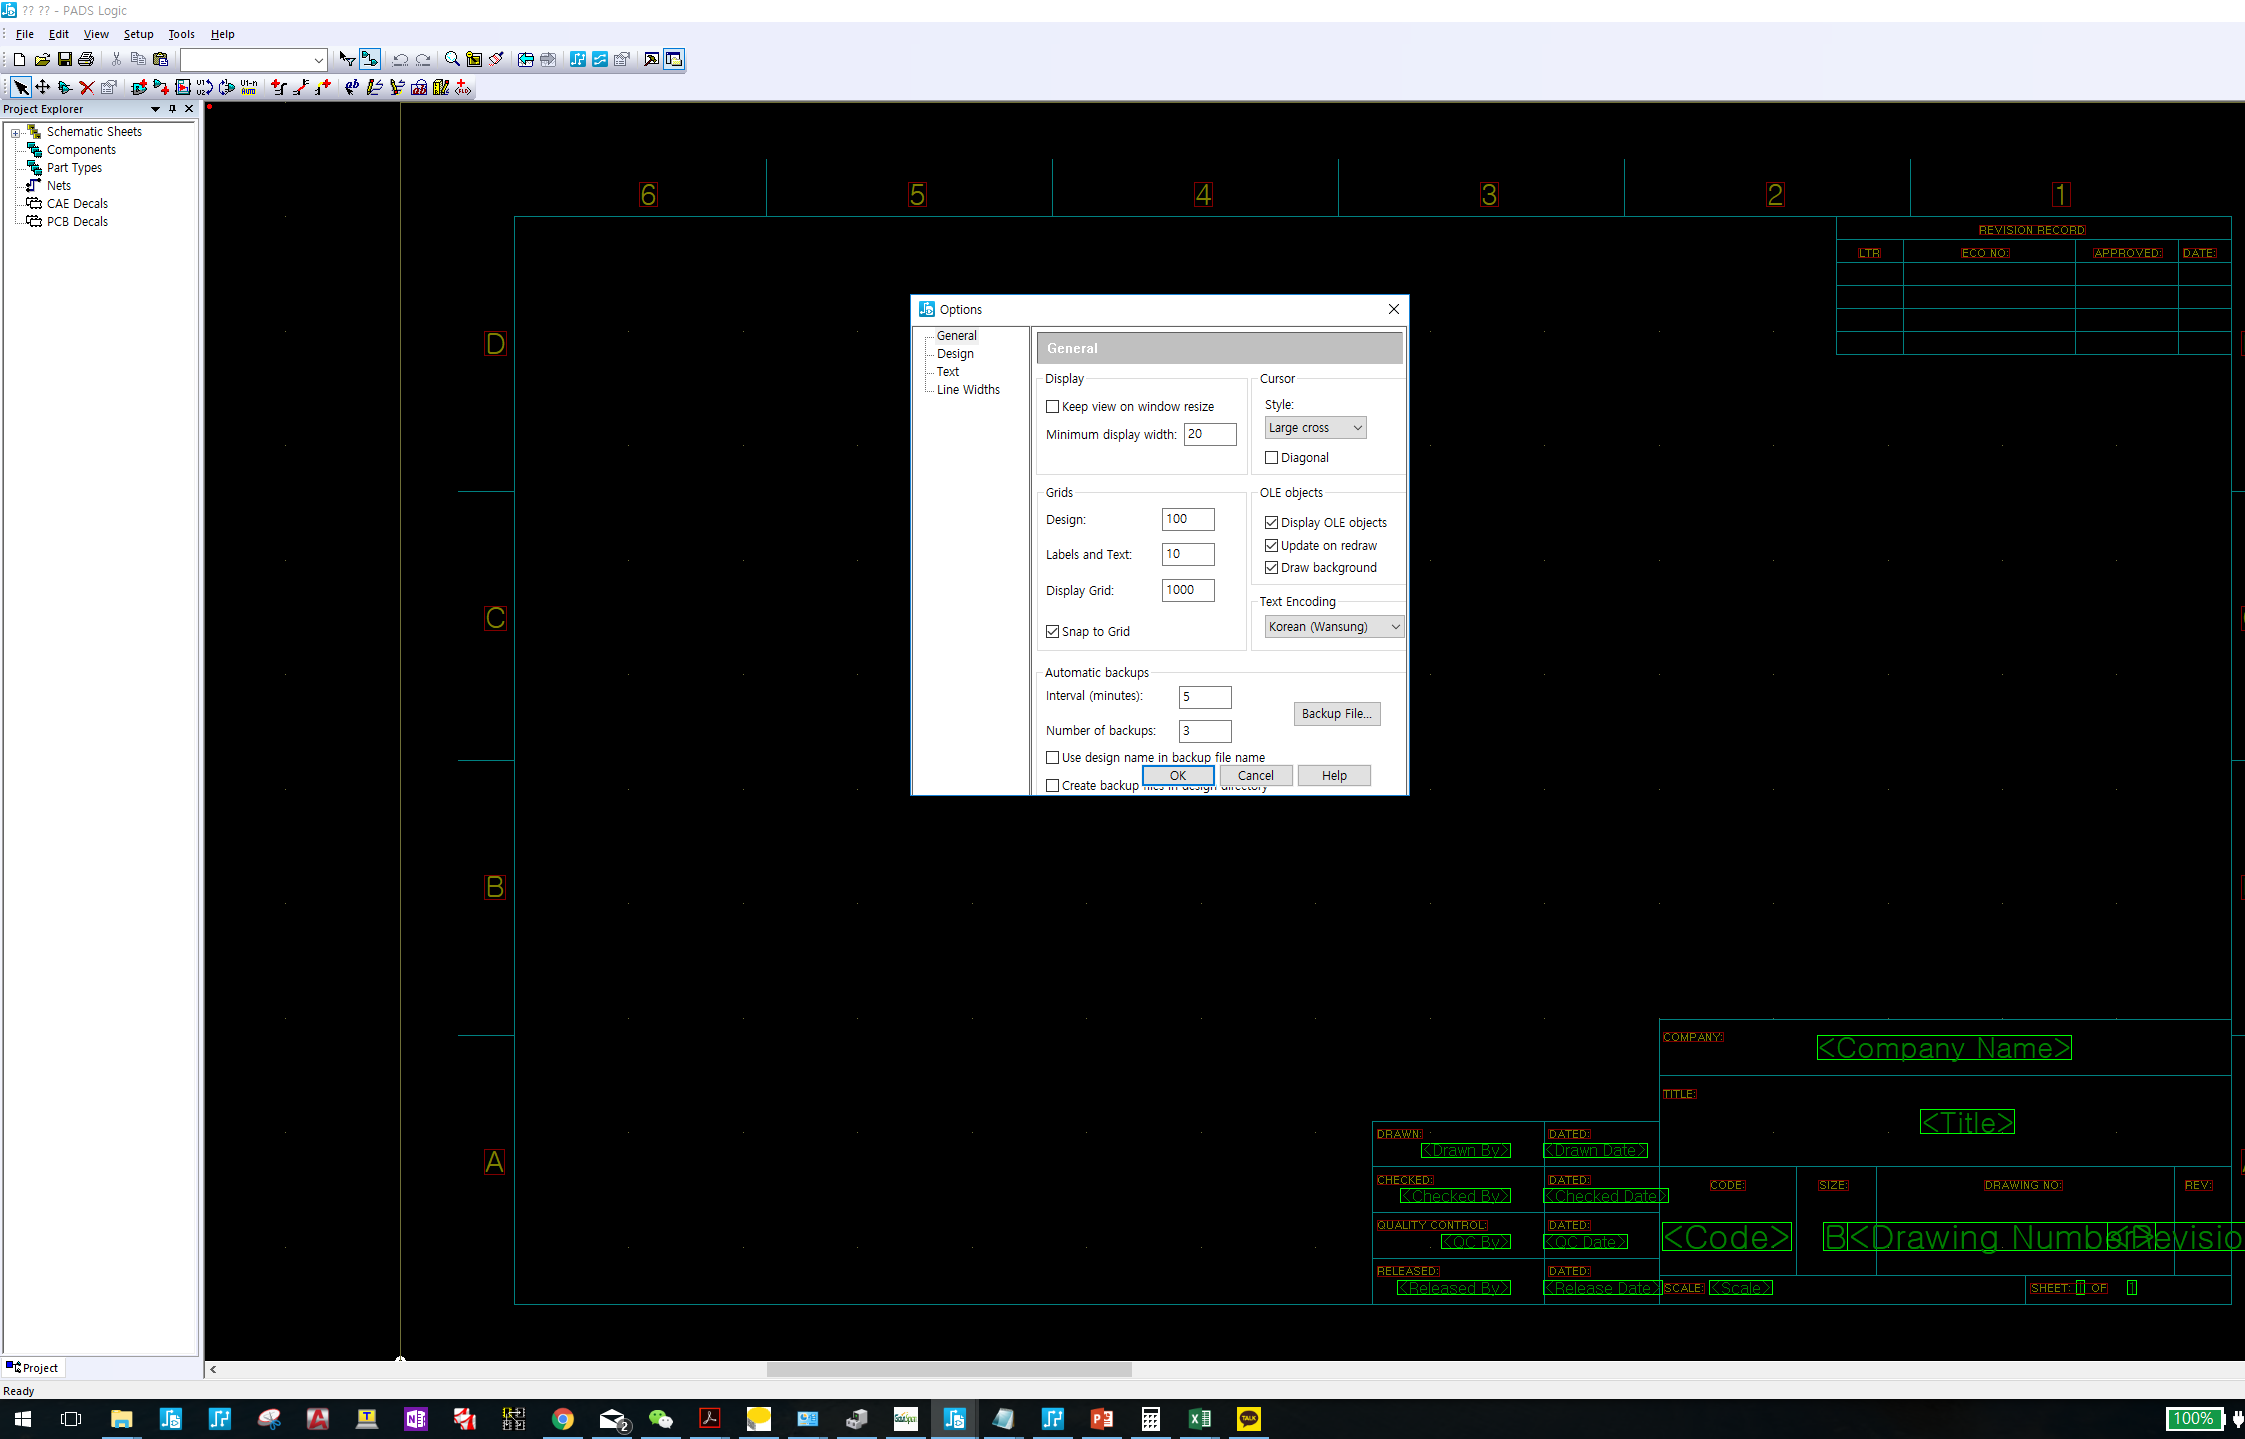Open the Text Encoding dropdown
Image resolution: width=2245 pixels, height=1439 pixels.
click(1334, 627)
